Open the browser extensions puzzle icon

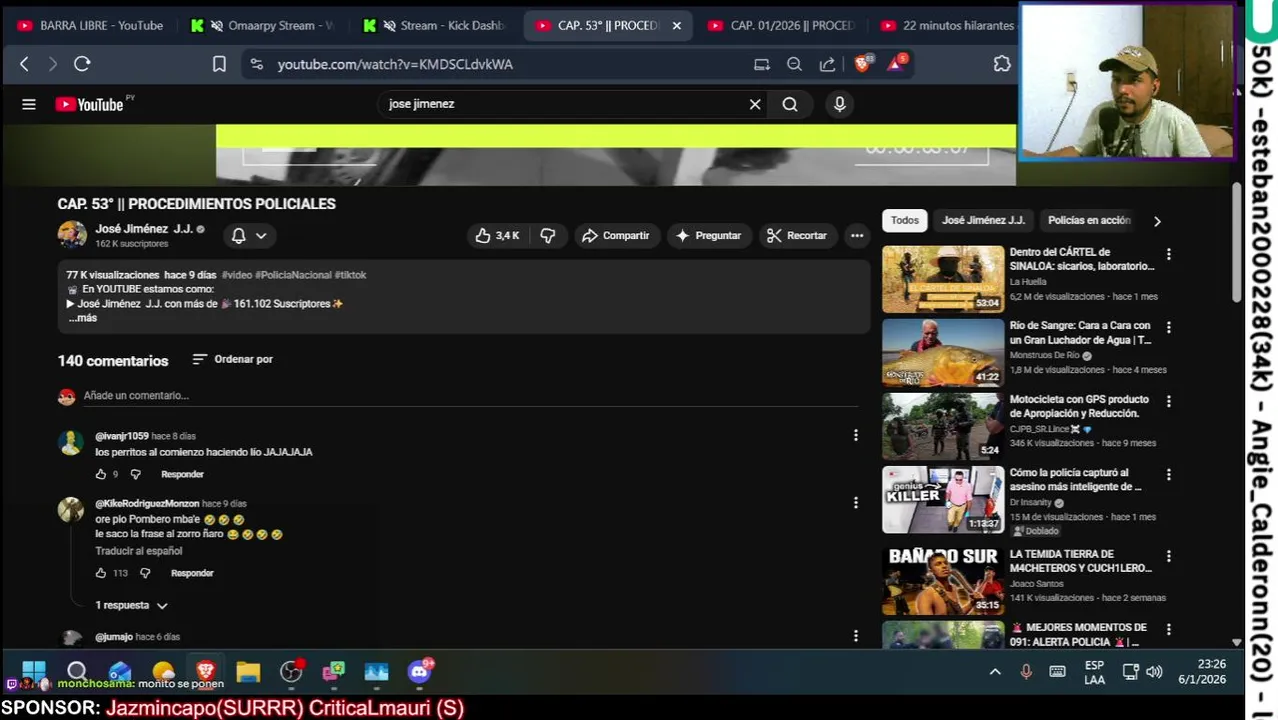click(1002, 64)
